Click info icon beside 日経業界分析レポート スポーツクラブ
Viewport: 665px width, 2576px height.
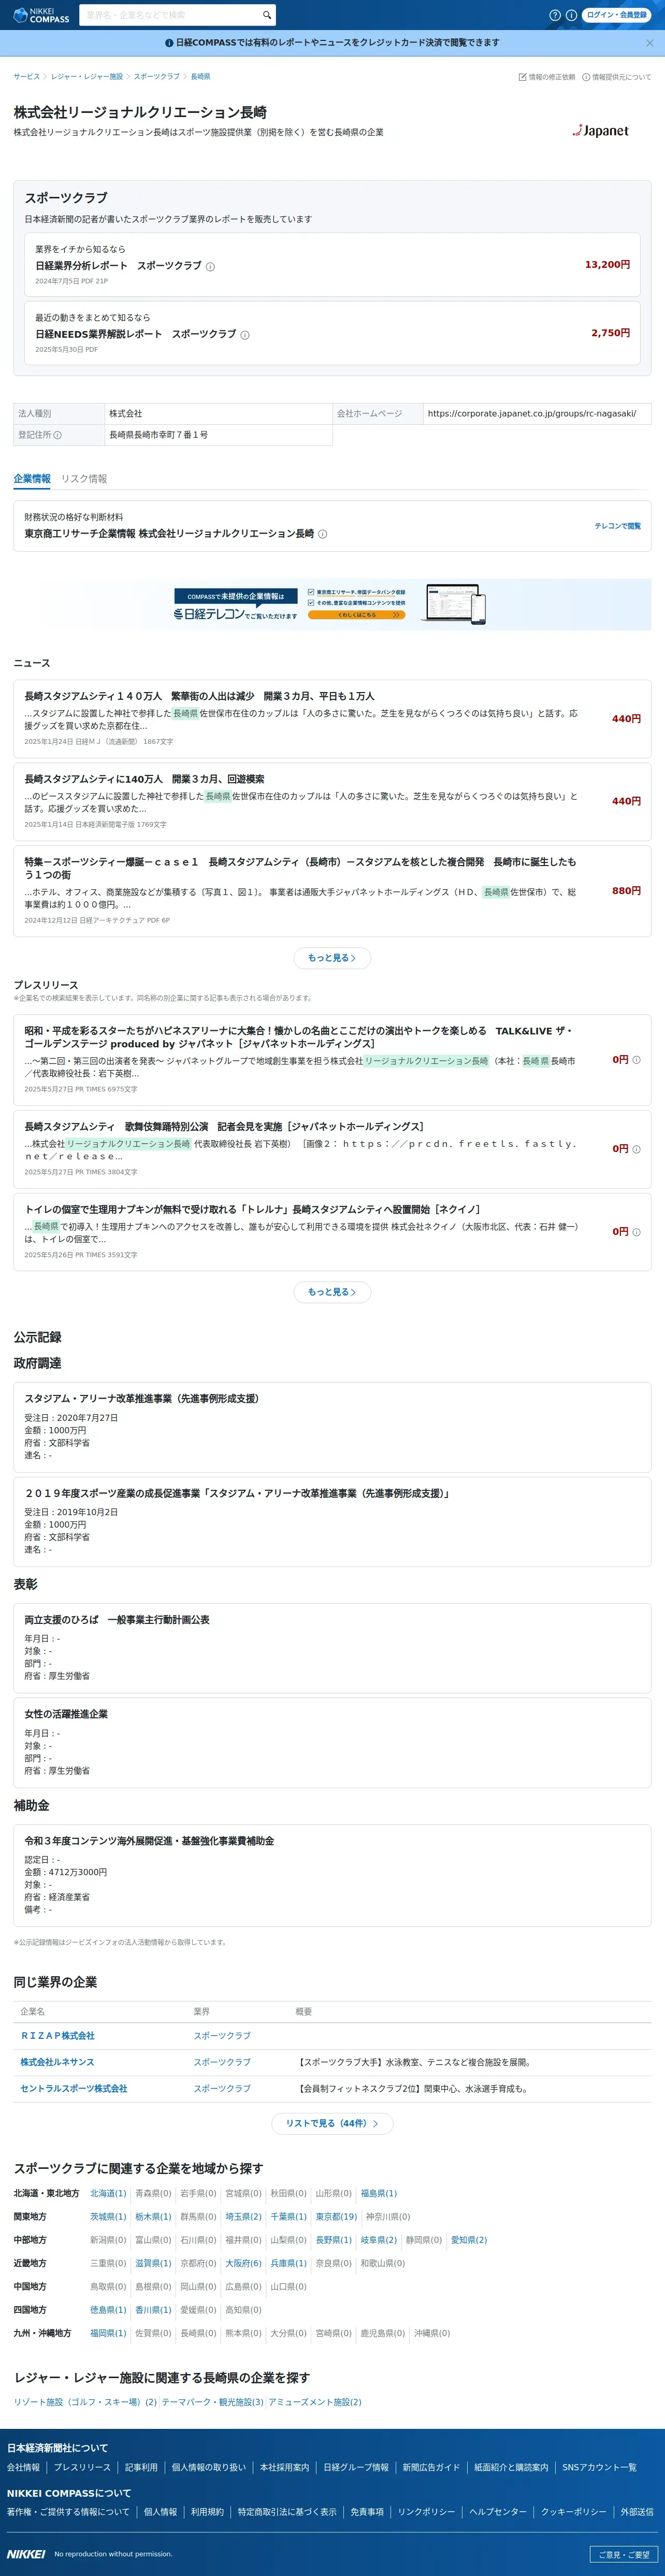(x=210, y=267)
